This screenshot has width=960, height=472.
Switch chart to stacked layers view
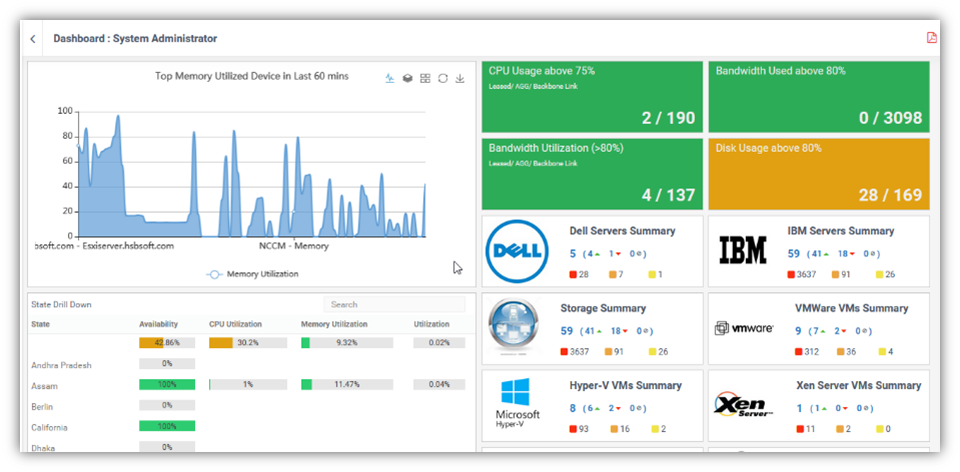[x=407, y=78]
